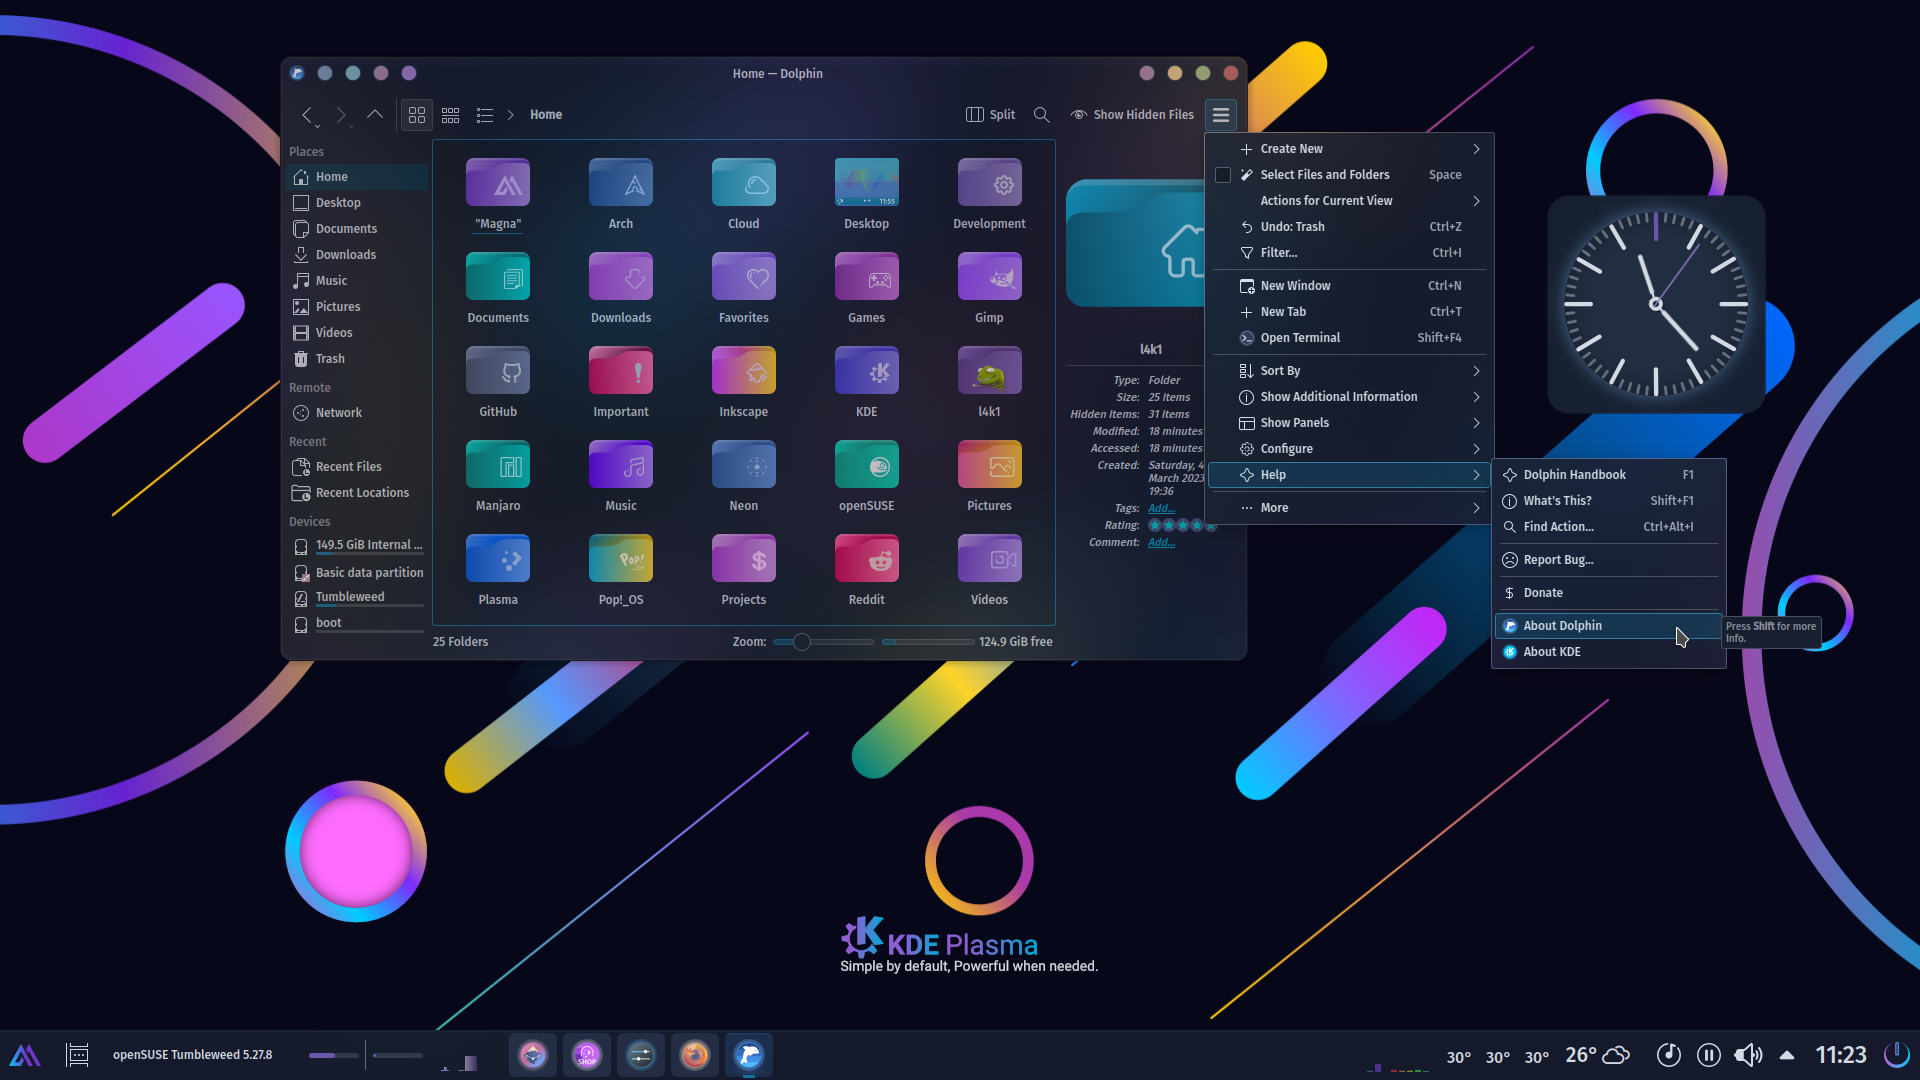Open the Inkscape folder icon

(x=744, y=372)
